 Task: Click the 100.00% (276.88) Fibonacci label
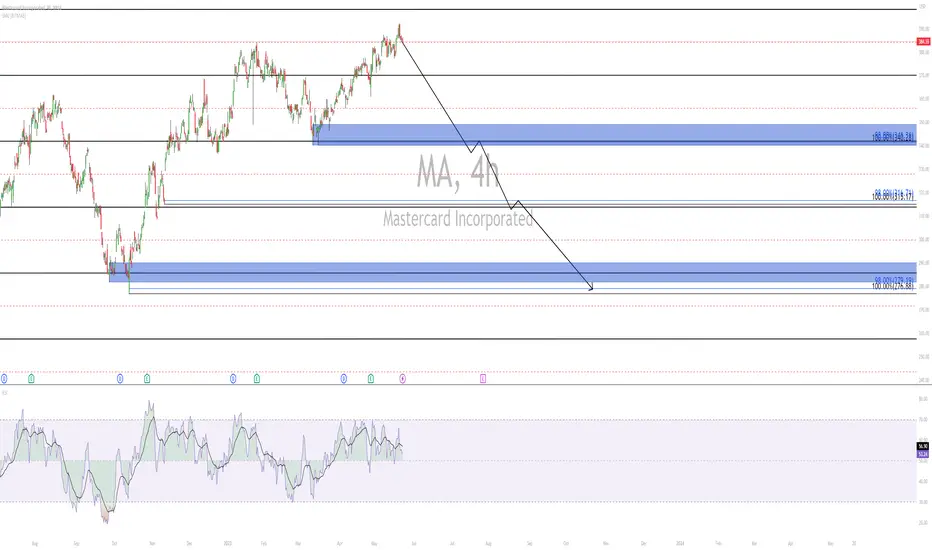(x=892, y=287)
